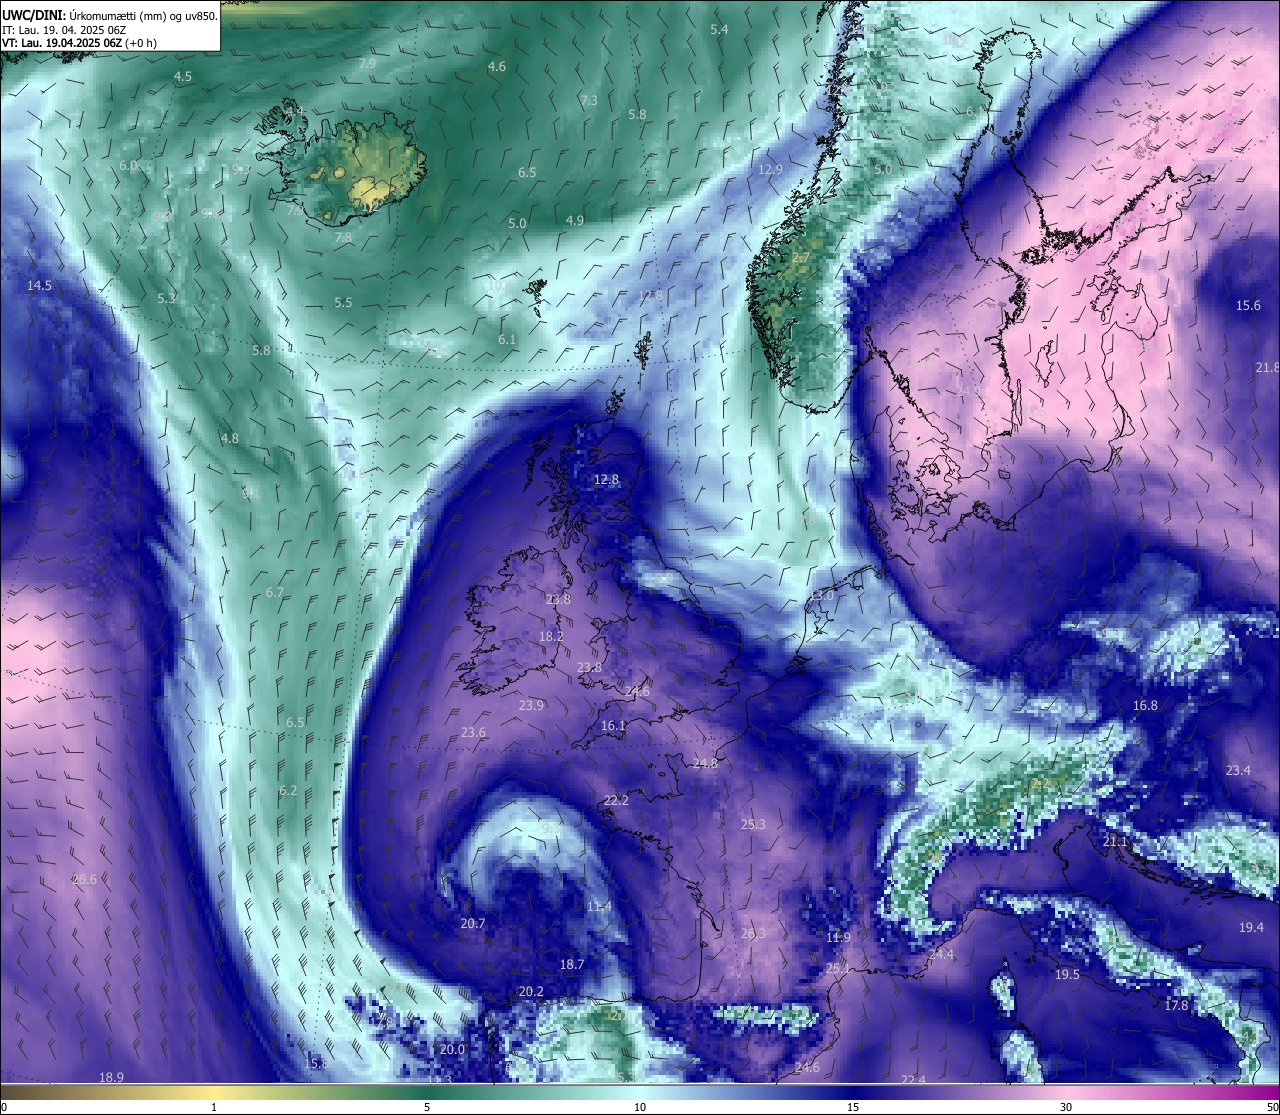Click the 11.9 value over southern France
Image resolution: width=1280 pixels, height=1115 pixels.
[838, 938]
